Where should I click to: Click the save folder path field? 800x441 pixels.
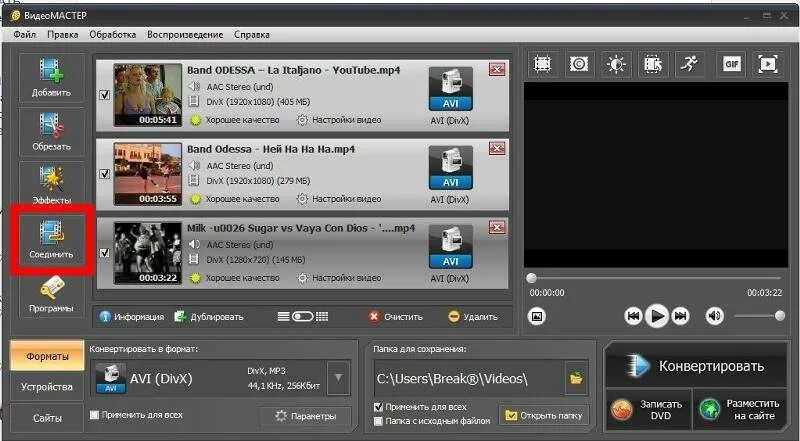(x=469, y=378)
